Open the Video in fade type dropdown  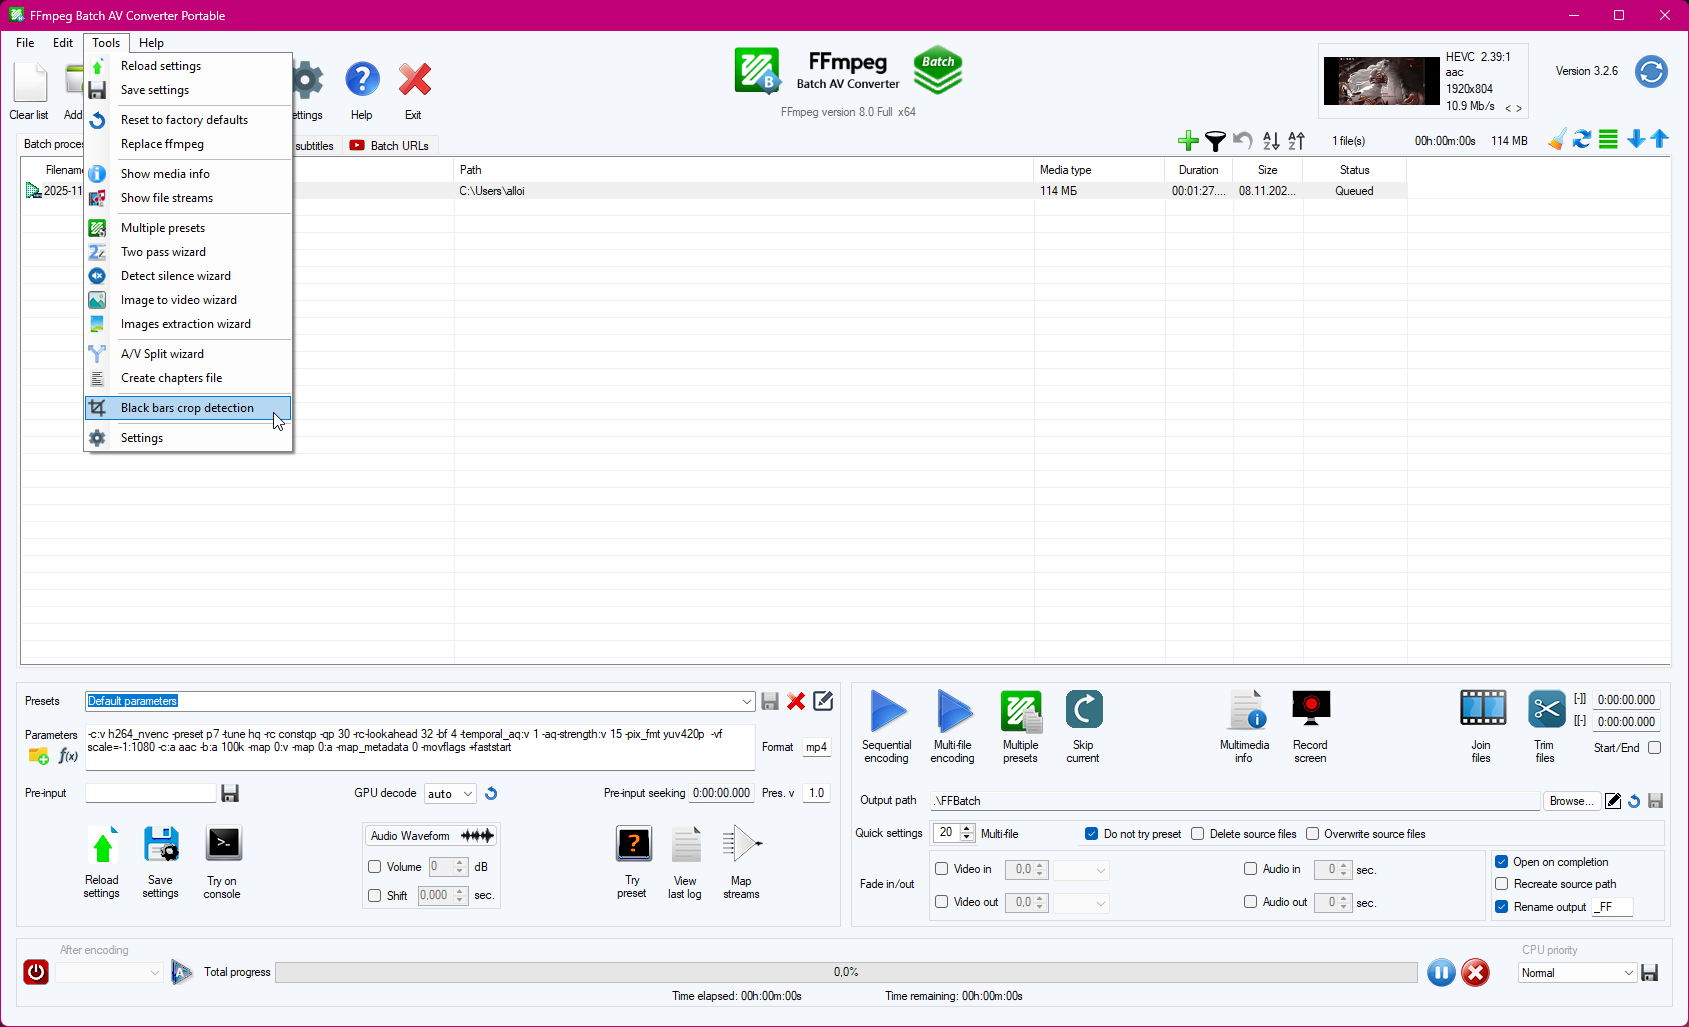(1081, 870)
